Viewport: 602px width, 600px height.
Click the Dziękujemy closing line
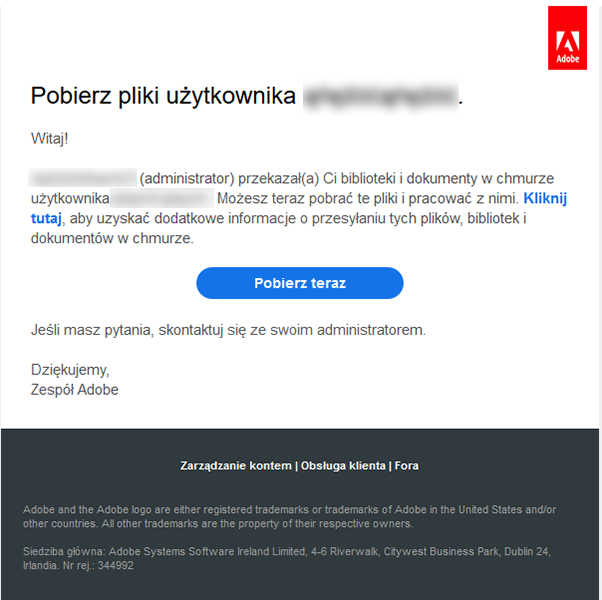pos(70,369)
